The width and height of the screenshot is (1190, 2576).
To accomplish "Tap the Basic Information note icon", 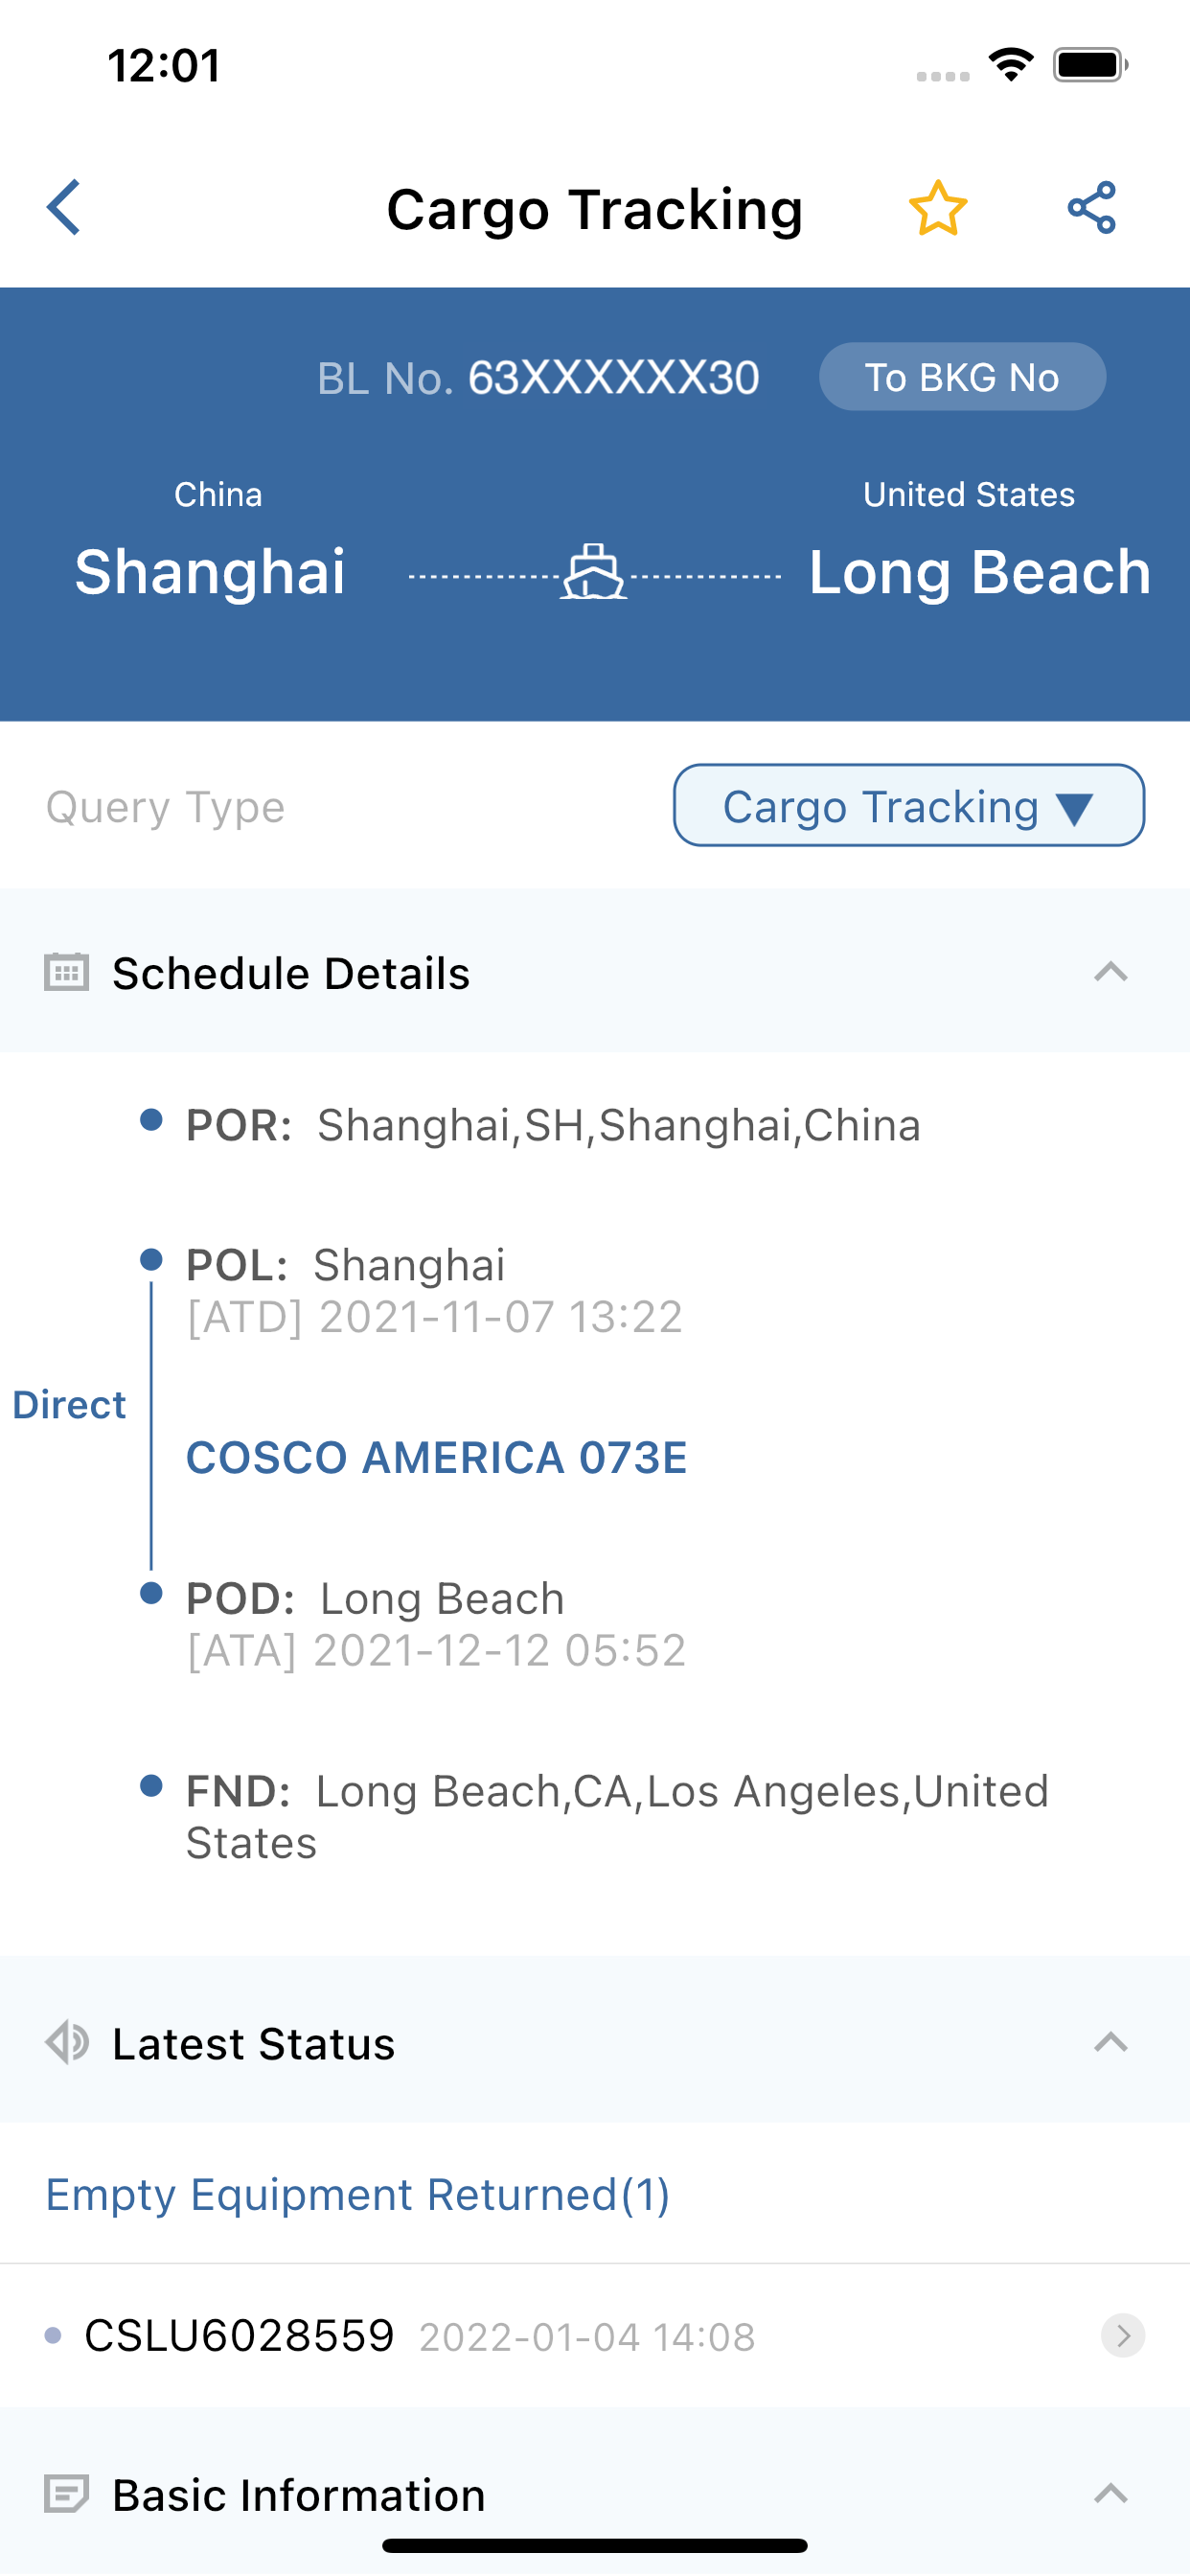I will point(67,2494).
